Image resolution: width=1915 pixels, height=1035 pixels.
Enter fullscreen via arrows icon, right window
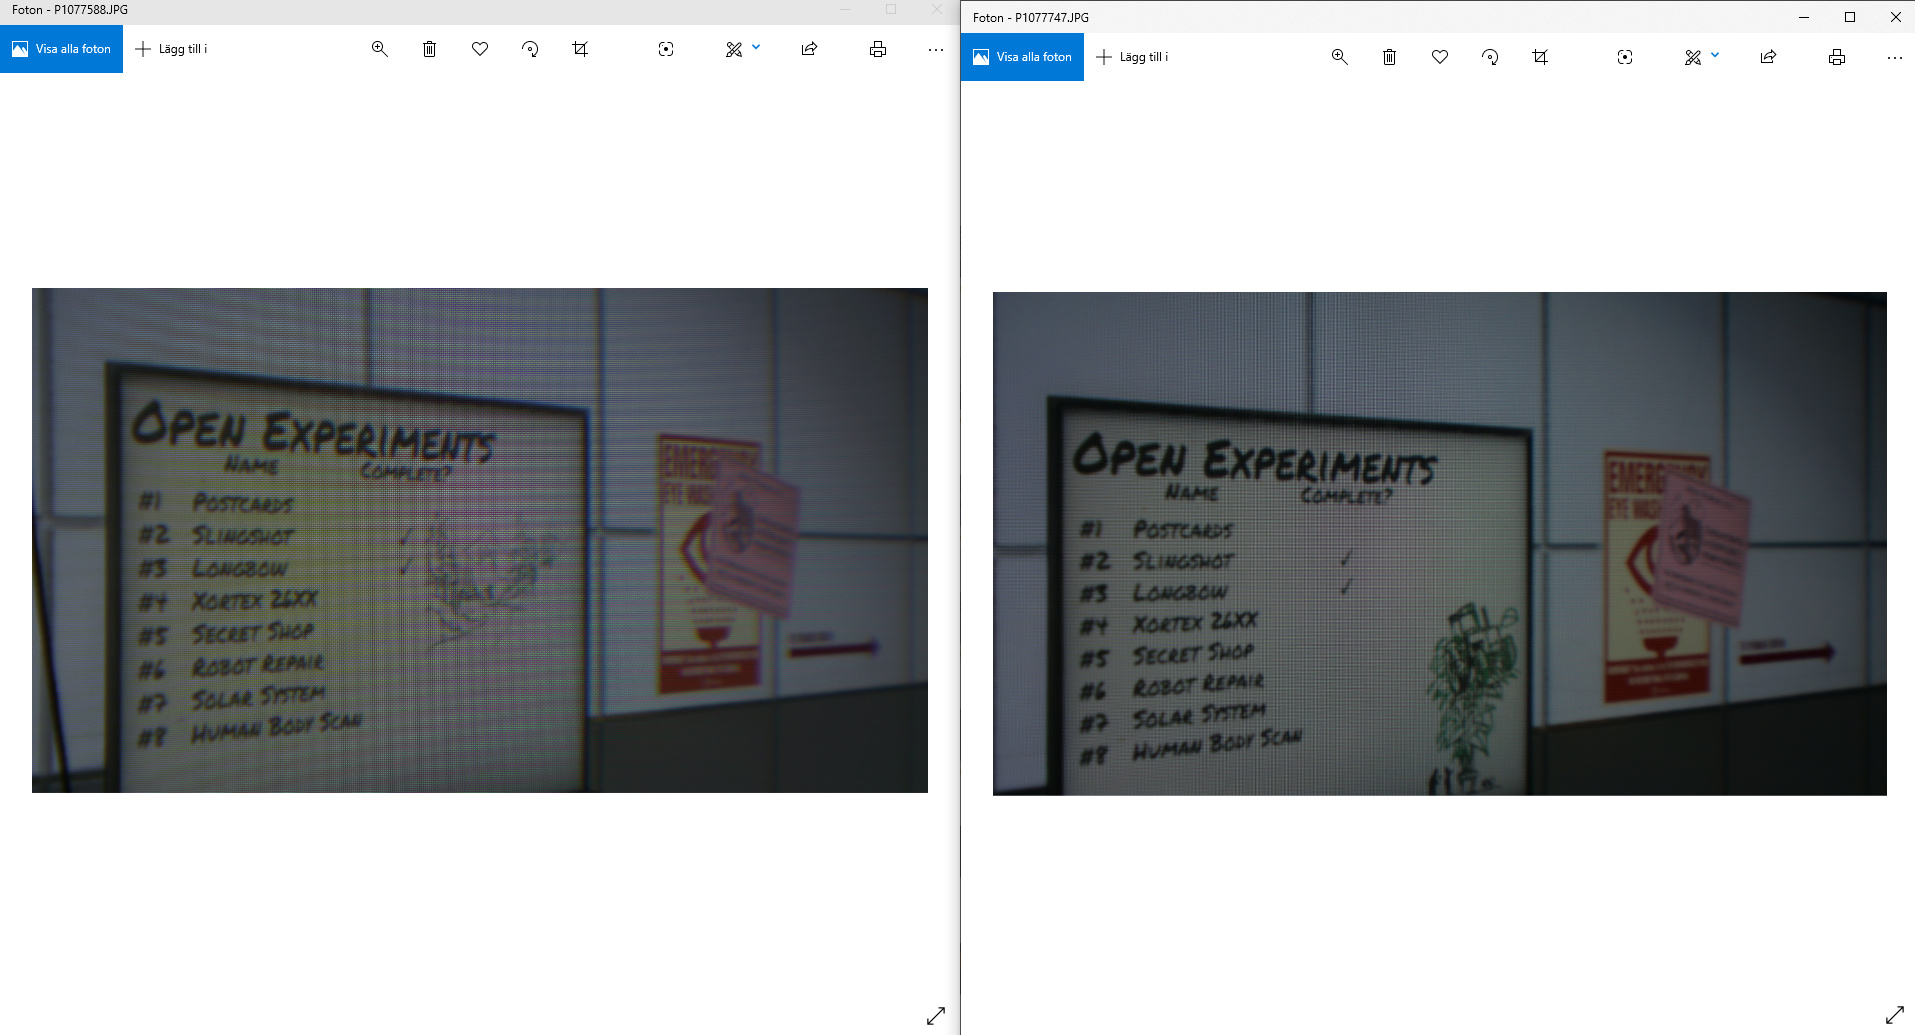[x=1895, y=1015]
